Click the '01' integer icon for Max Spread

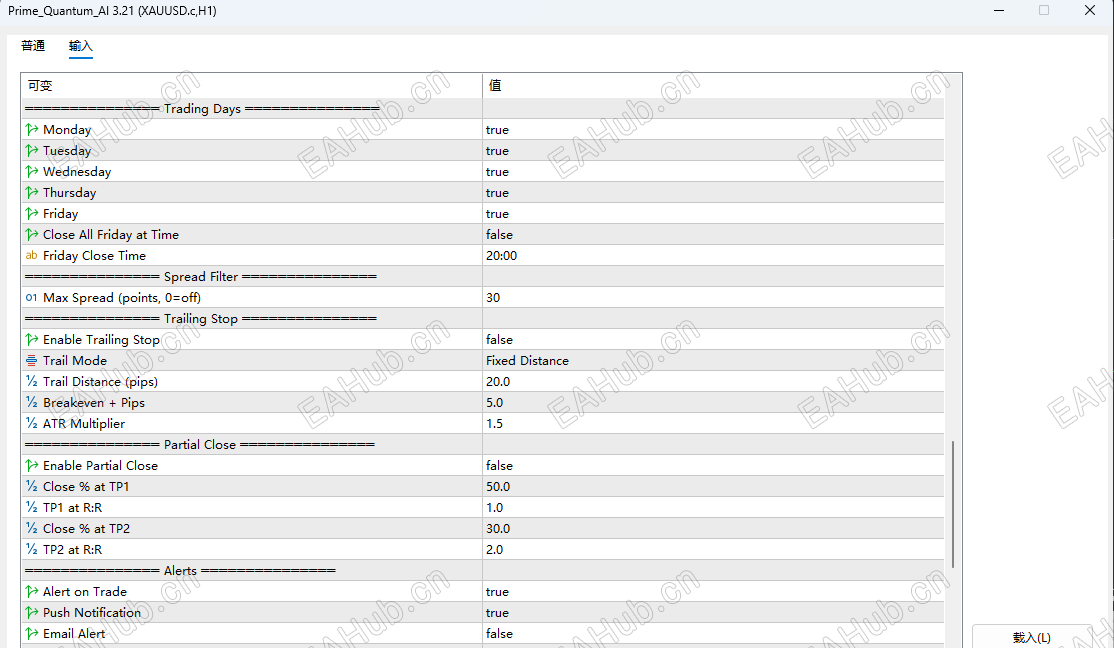coord(31,298)
